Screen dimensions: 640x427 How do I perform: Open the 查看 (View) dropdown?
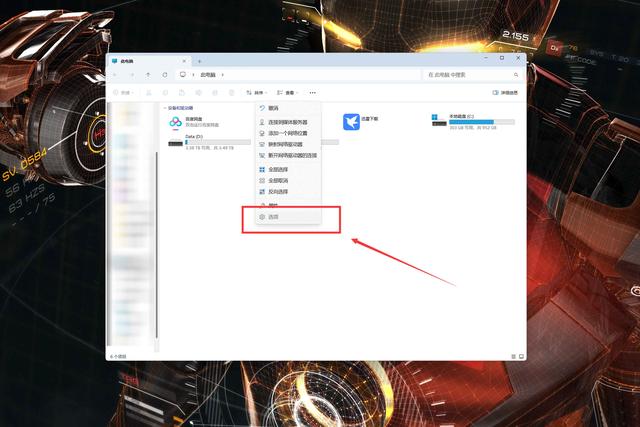[x=287, y=93]
